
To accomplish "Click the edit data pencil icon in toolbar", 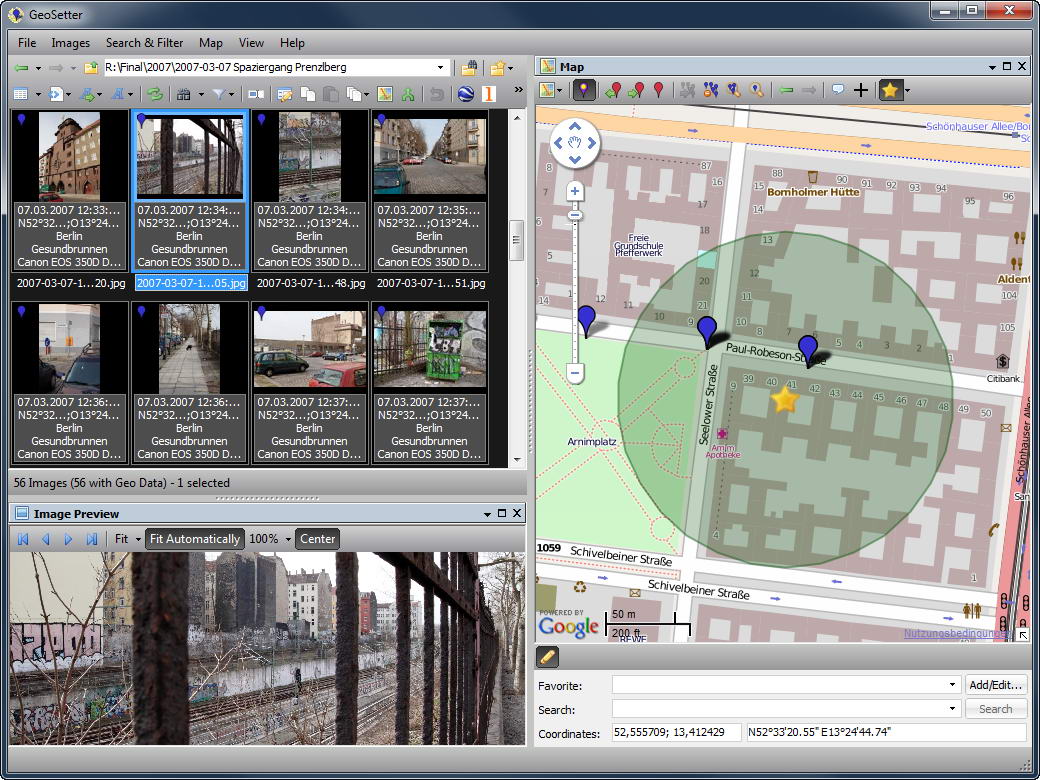I will tap(285, 94).
